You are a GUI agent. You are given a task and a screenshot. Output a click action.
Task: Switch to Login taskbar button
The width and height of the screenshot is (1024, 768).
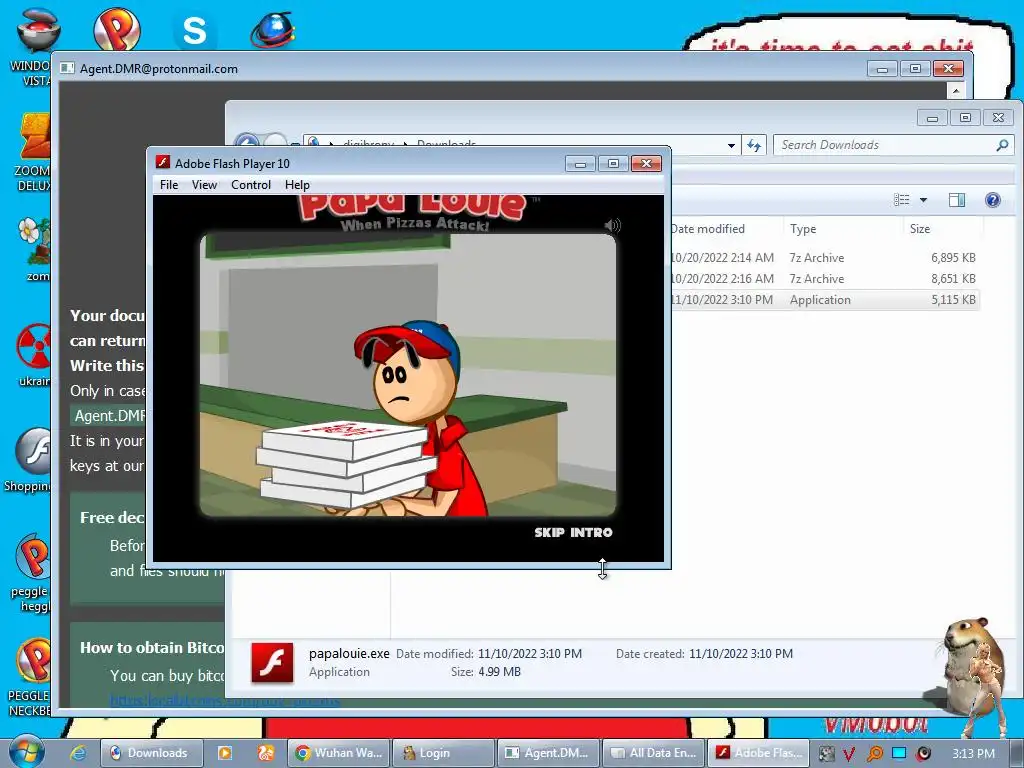pyautogui.click(x=443, y=753)
